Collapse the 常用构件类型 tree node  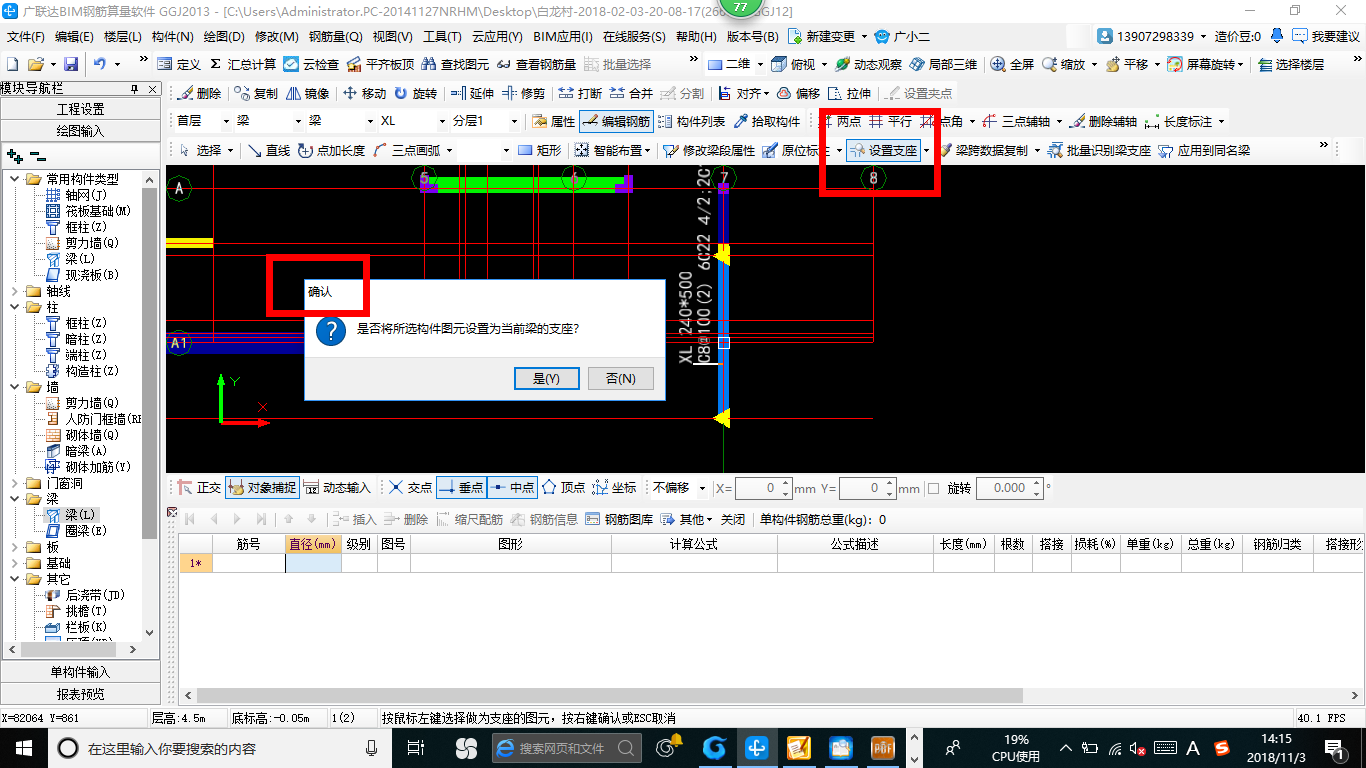click(15, 179)
